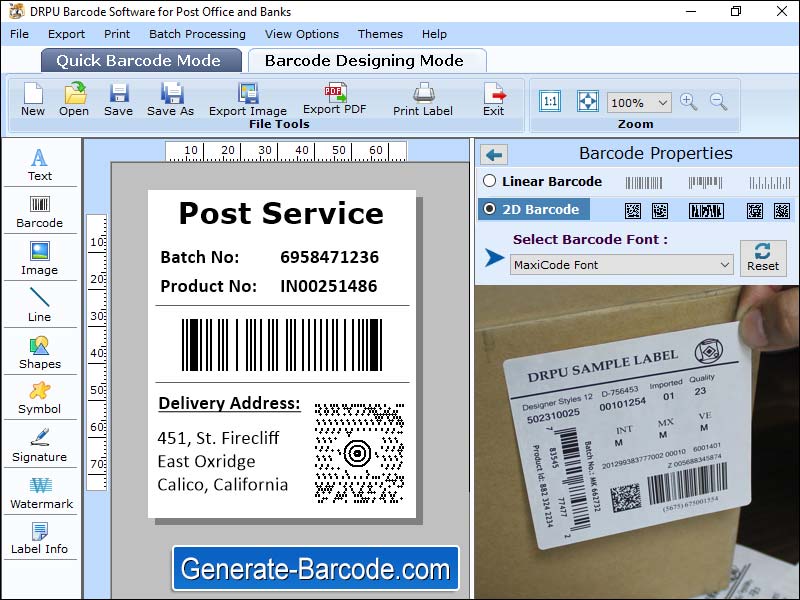This screenshot has height=600, width=800.
Task: Click the Label Info sidebar icon
Action: (x=40, y=539)
